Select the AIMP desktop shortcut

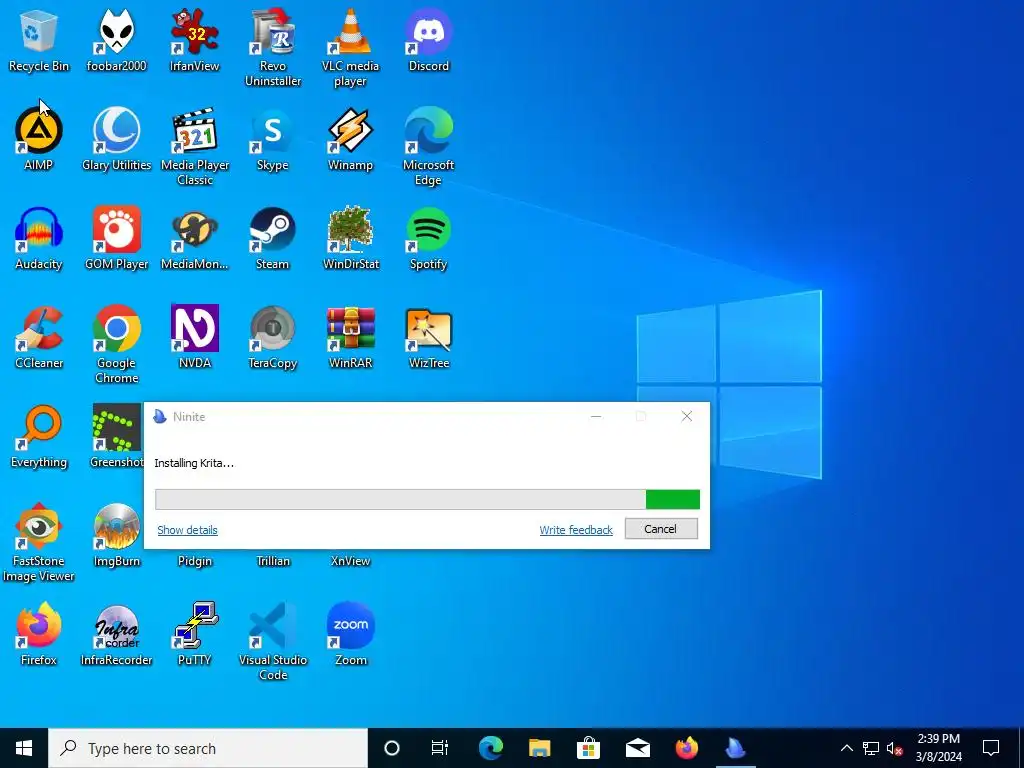(39, 138)
